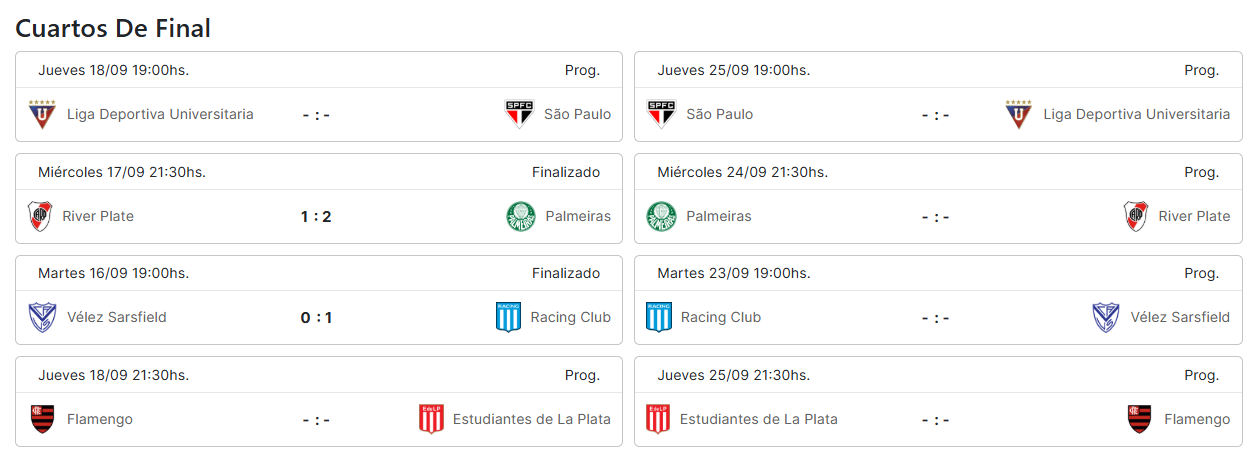1251x458 pixels.
Task: Click Racing Club crest in the 0:1 match
Action: (509, 318)
